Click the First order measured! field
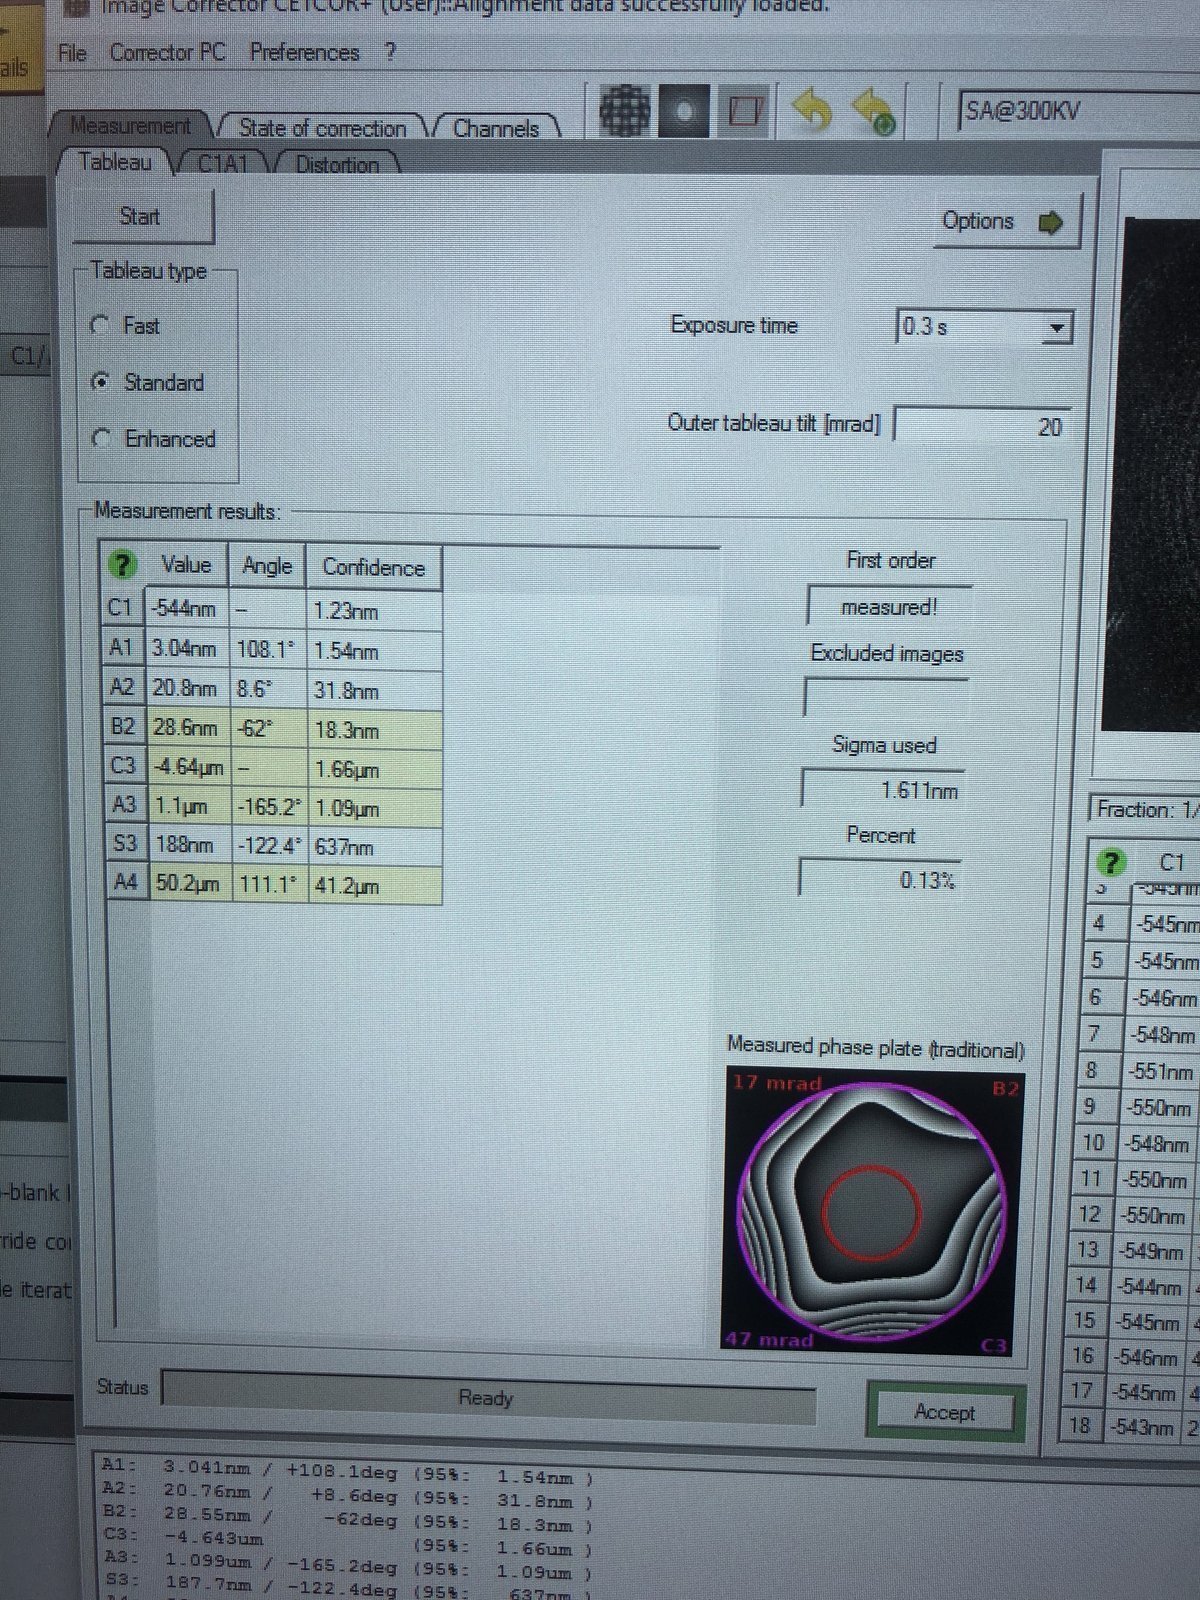Viewport: 1200px width, 1600px height. point(889,606)
